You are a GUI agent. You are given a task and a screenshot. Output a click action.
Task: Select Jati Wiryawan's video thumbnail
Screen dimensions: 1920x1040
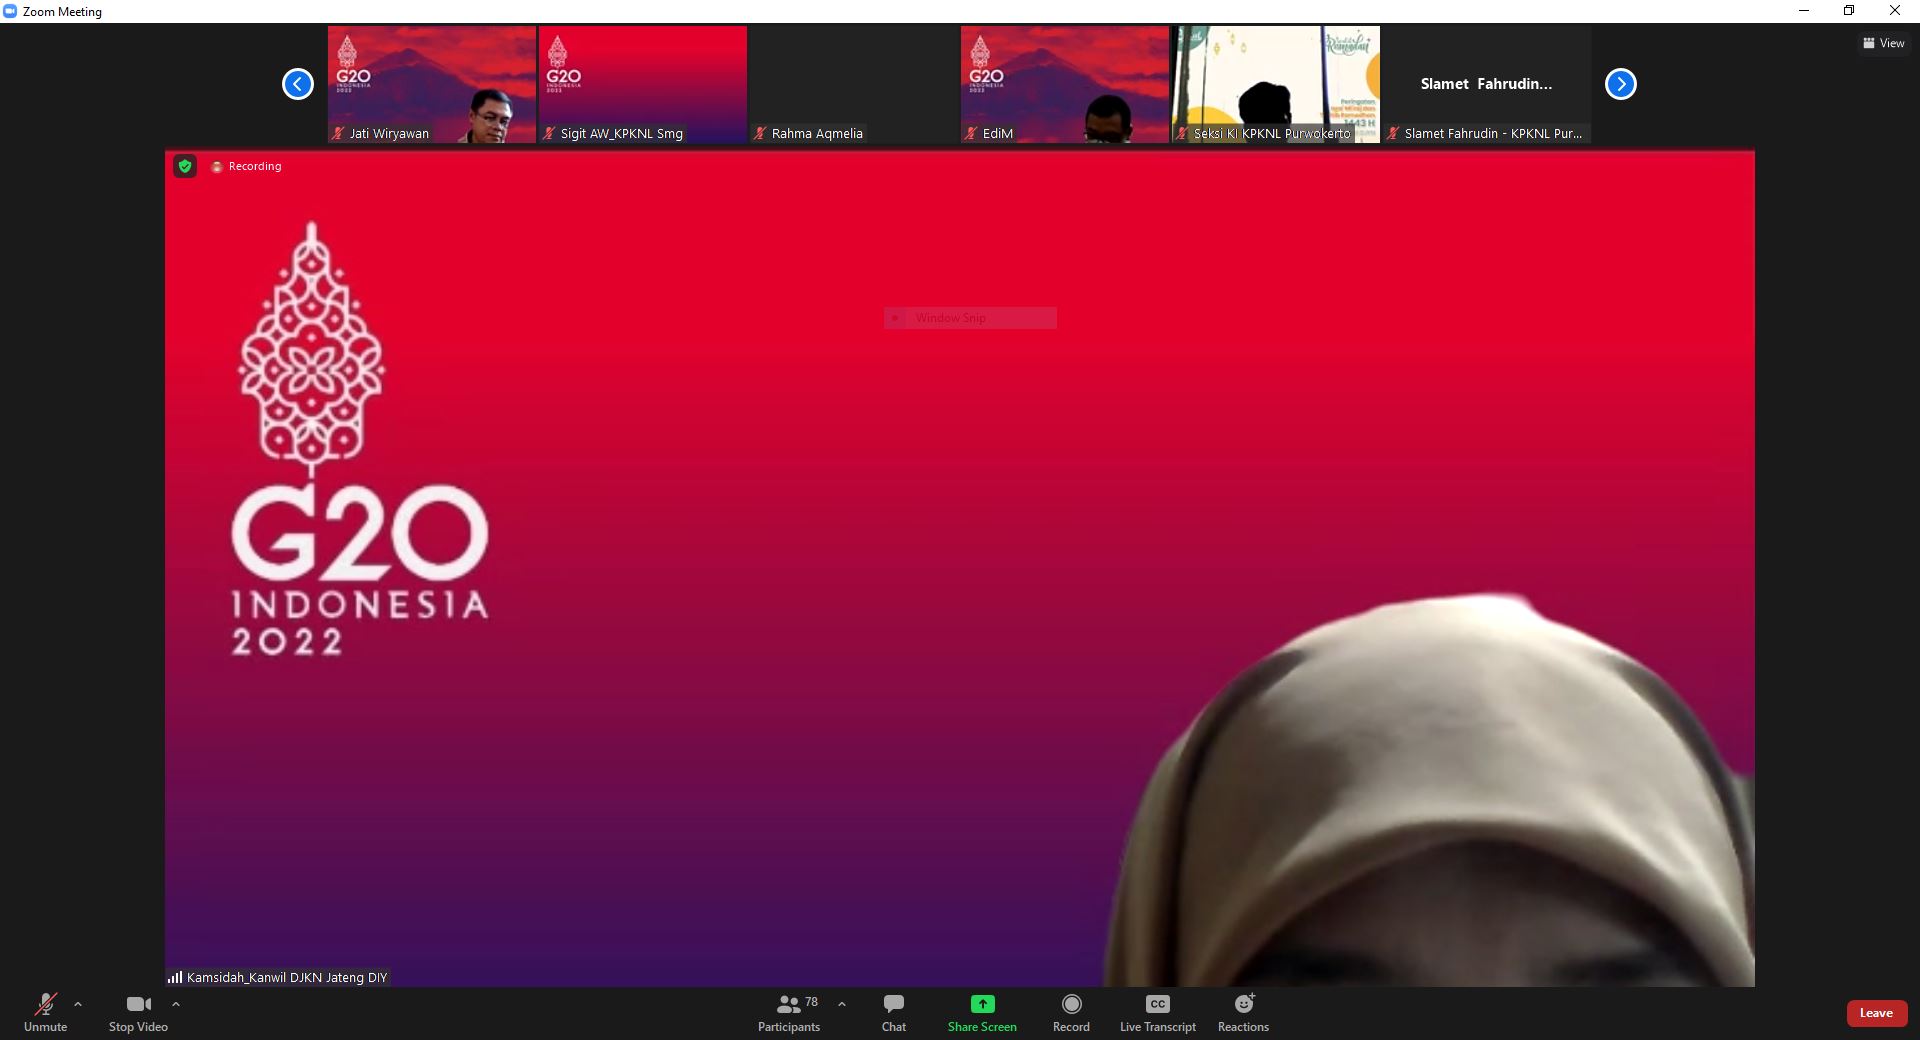(x=432, y=84)
